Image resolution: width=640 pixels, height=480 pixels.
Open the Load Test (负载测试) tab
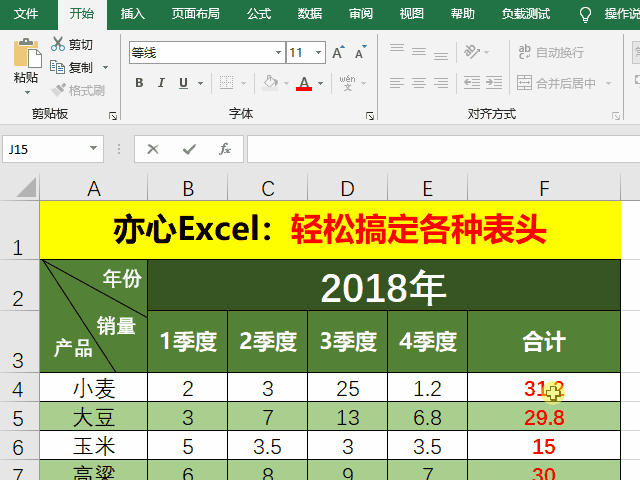coord(526,14)
